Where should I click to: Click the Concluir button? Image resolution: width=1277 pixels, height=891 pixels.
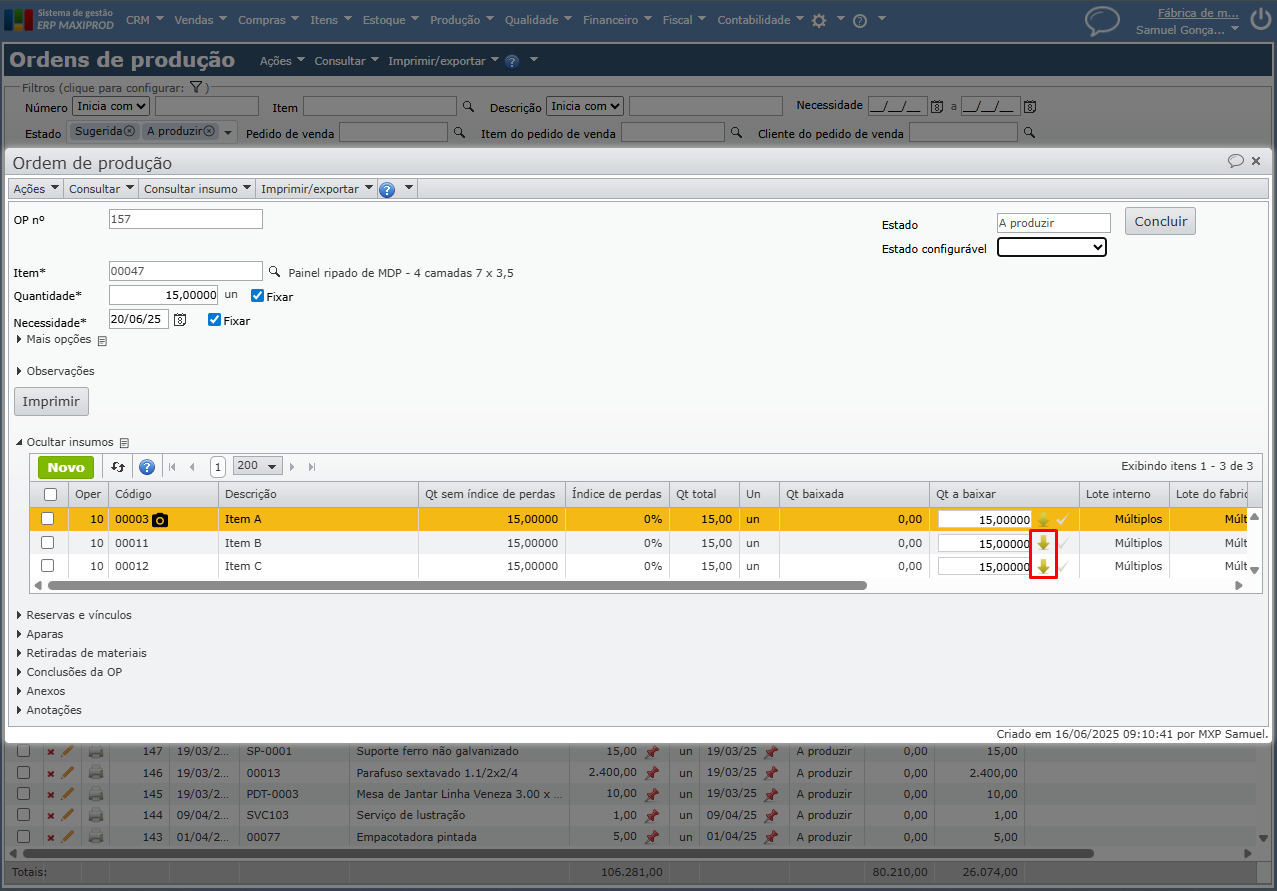[1160, 221]
